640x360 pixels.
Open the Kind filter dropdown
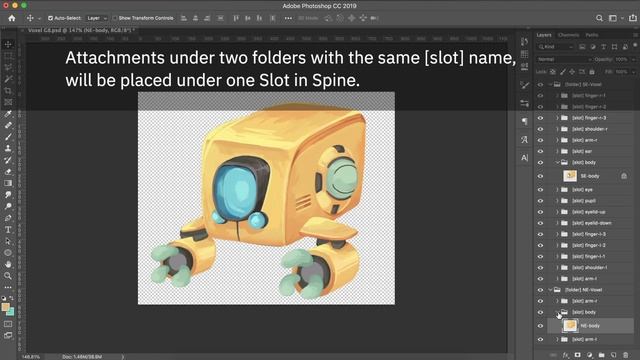tap(556, 47)
